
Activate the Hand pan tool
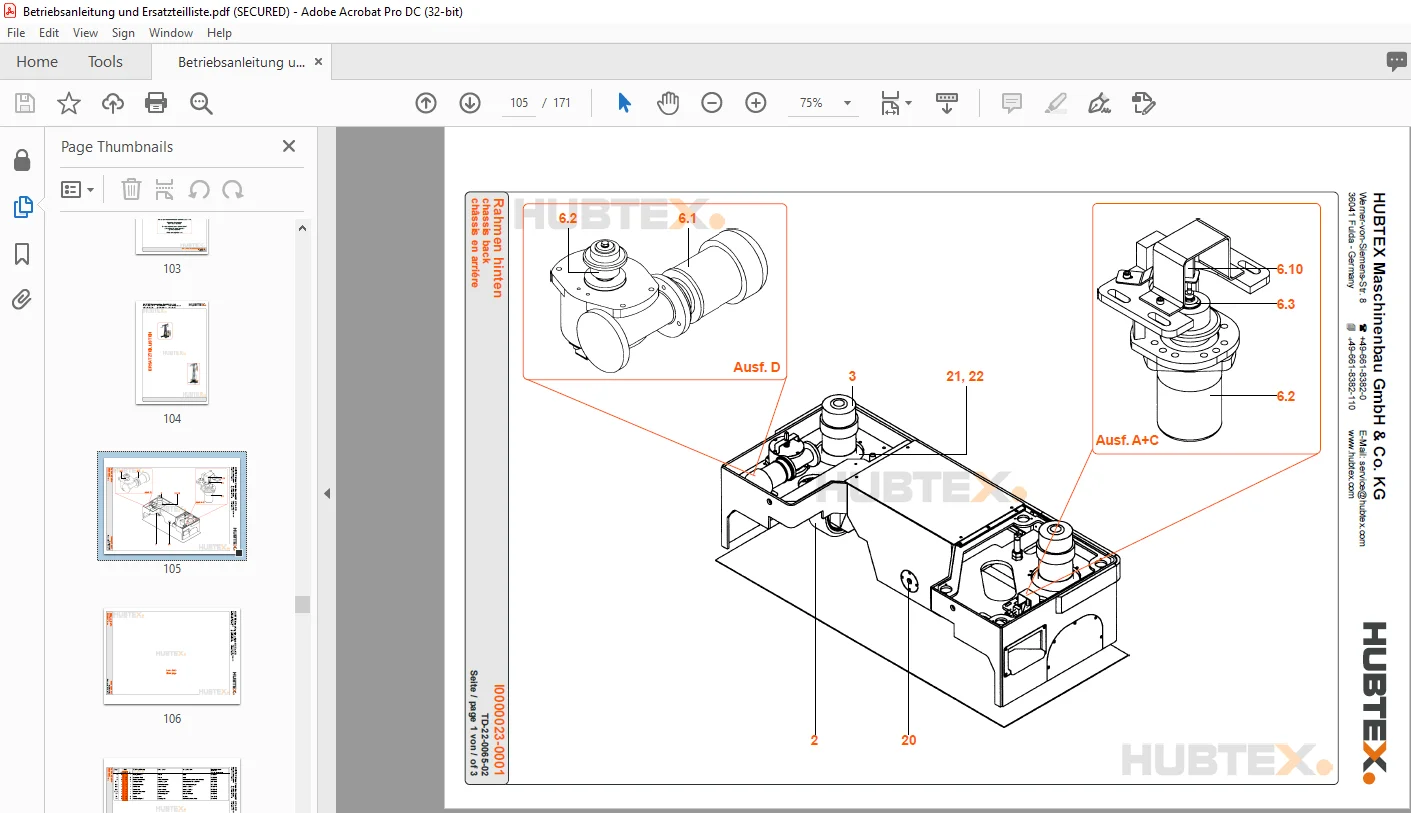click(668, 103)
